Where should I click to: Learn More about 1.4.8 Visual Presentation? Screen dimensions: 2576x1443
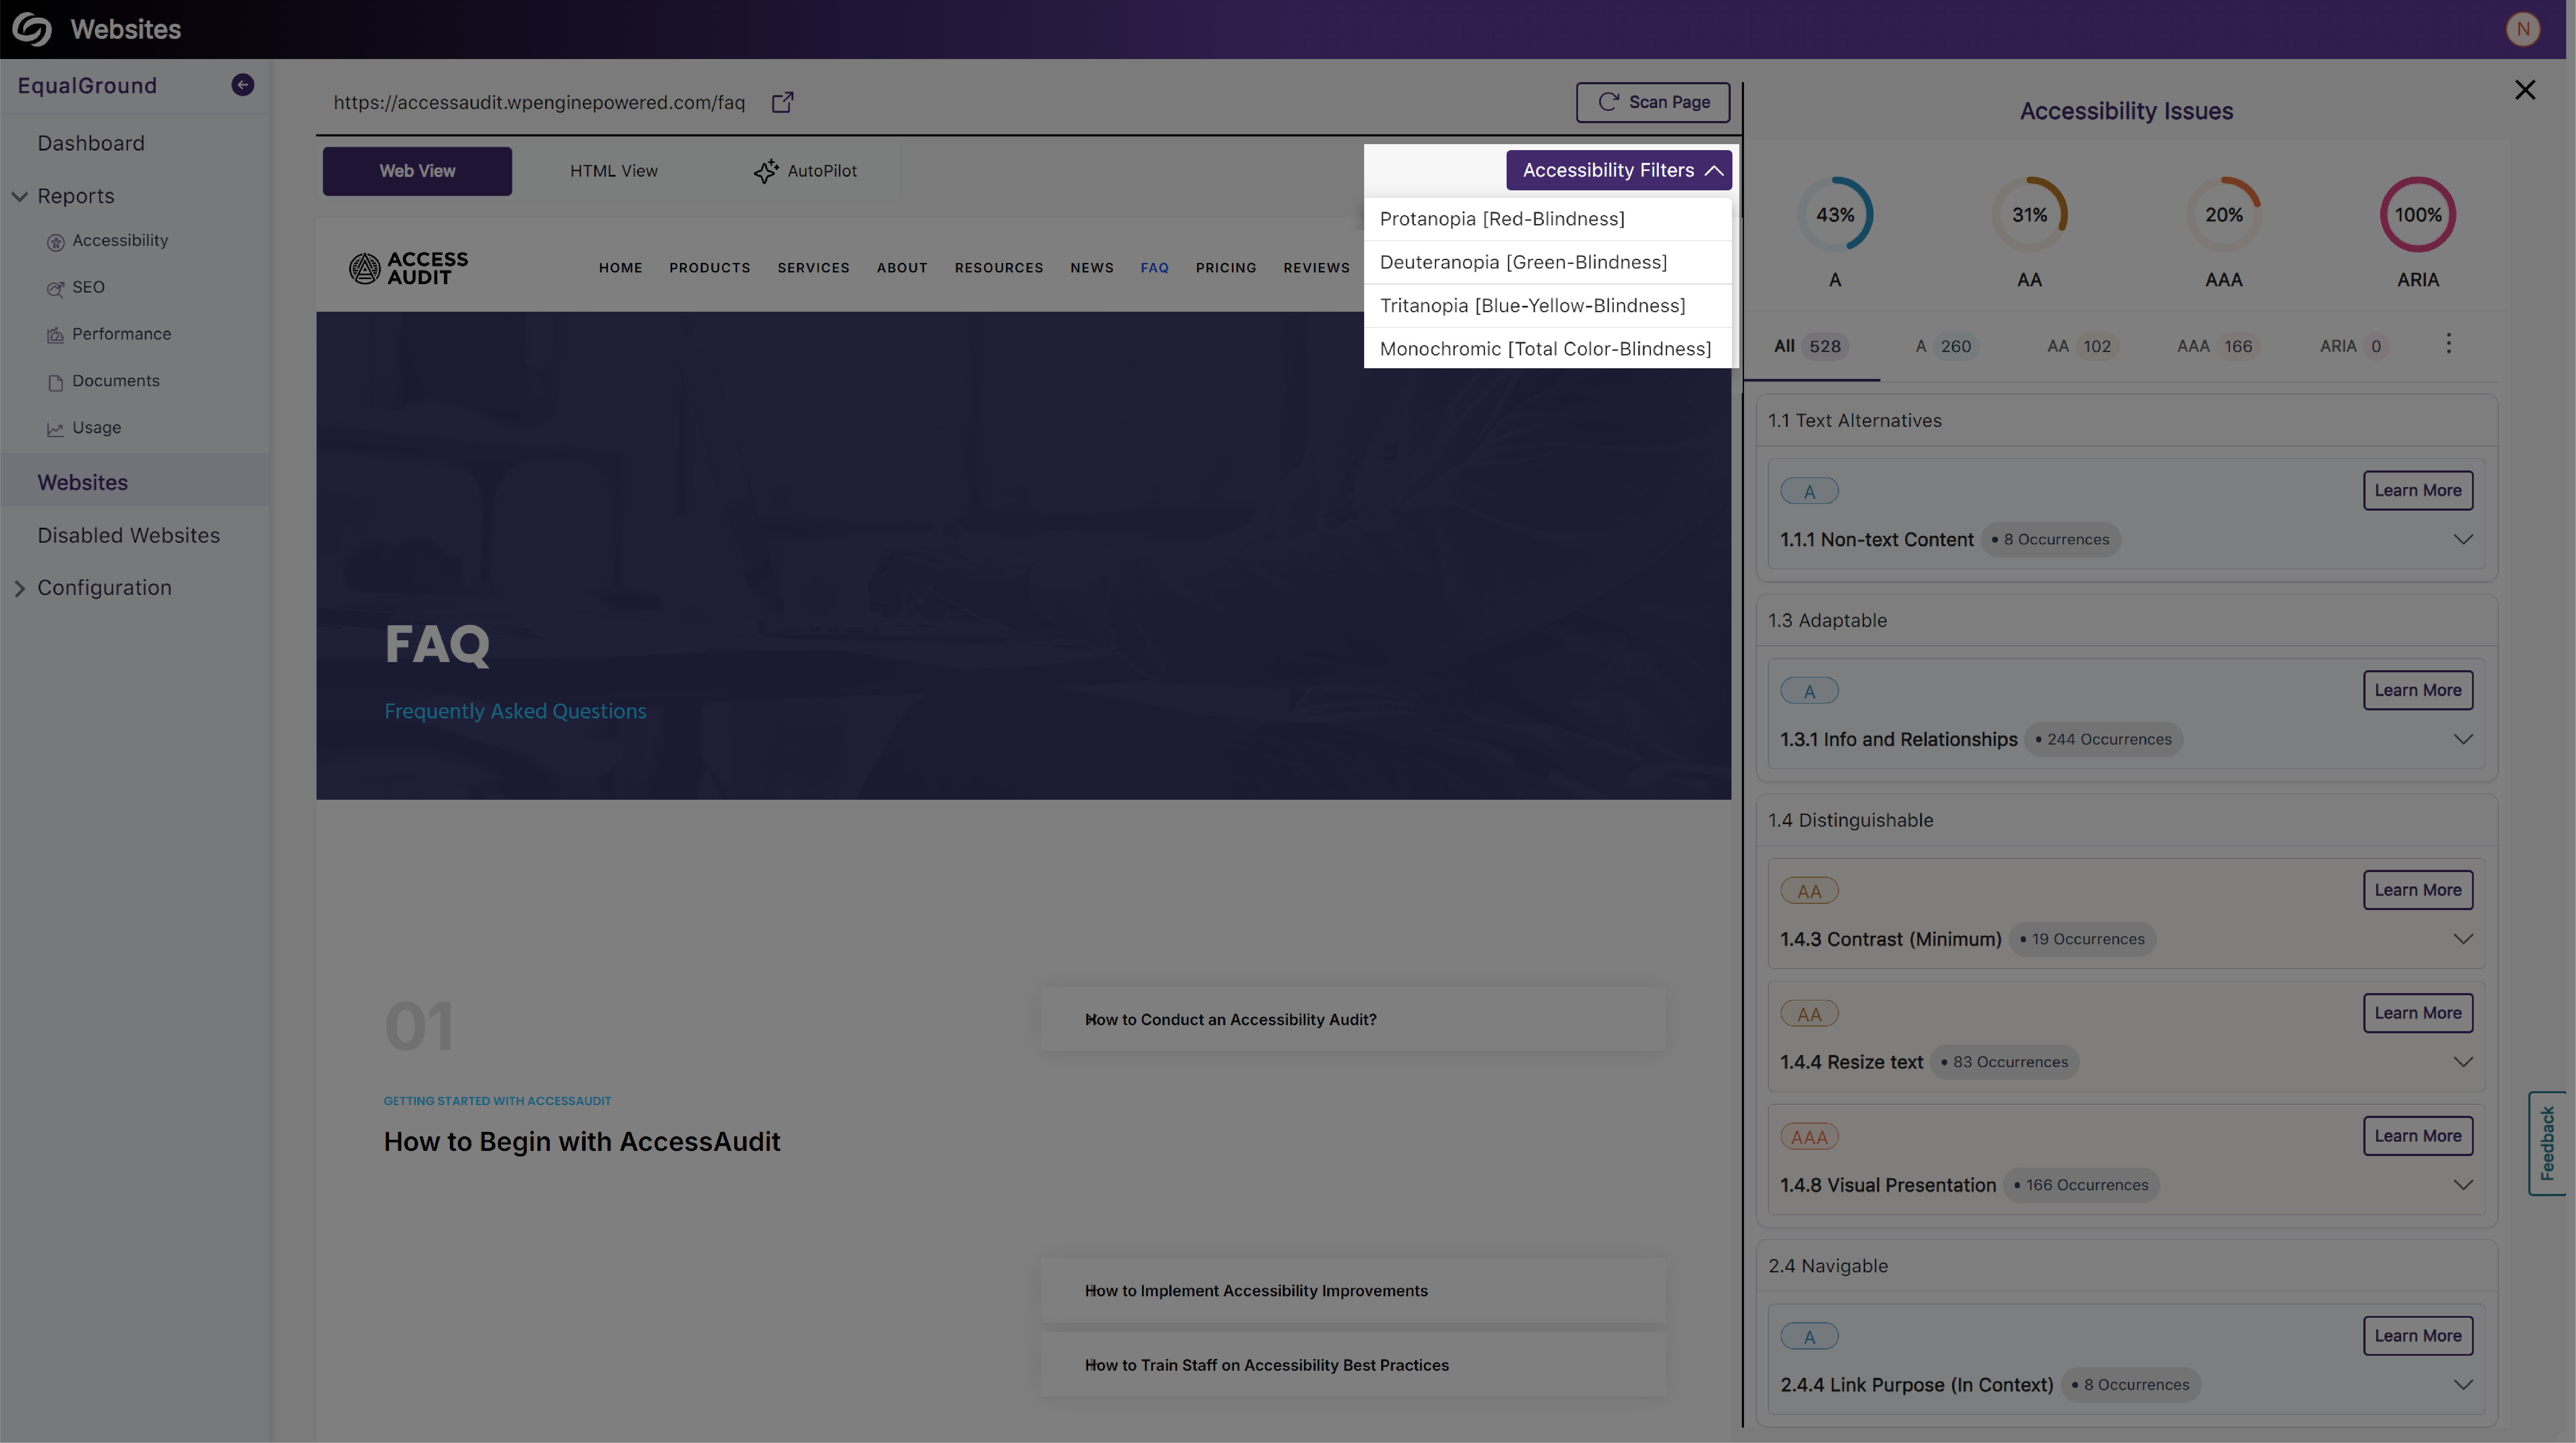click(2418, 1136)
